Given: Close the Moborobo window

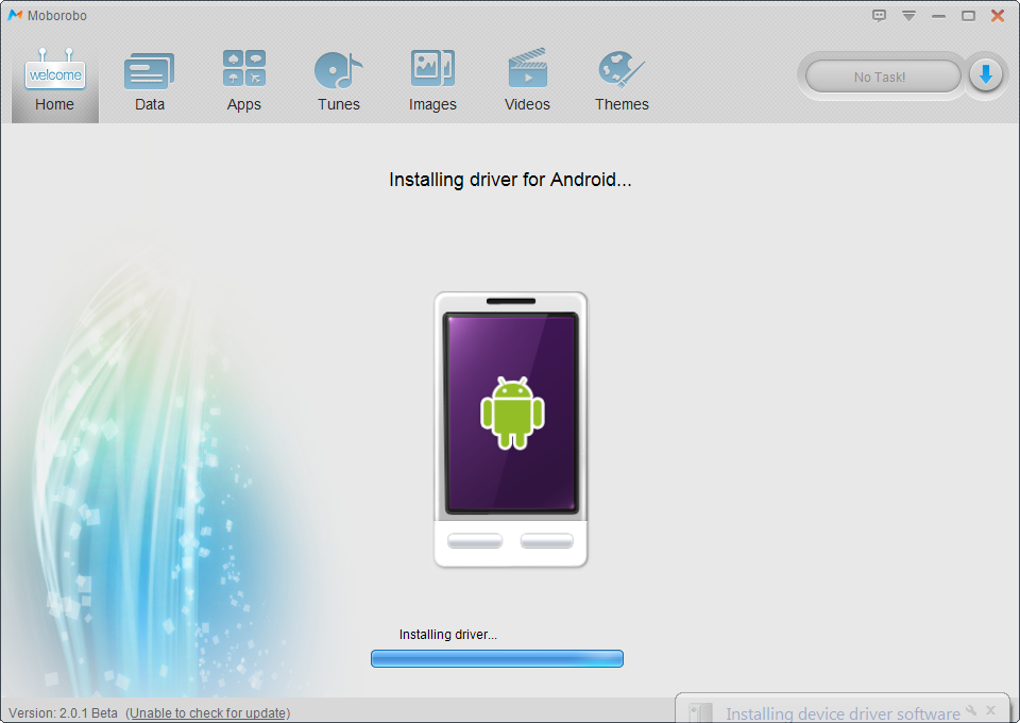Looking at the screenshot, I should (x=997, y=16).
